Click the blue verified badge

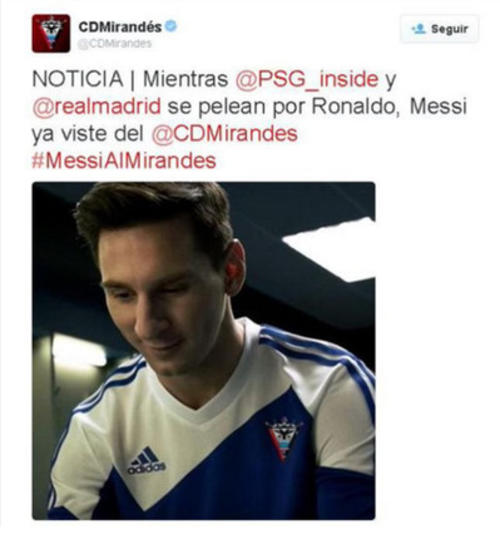171,26
